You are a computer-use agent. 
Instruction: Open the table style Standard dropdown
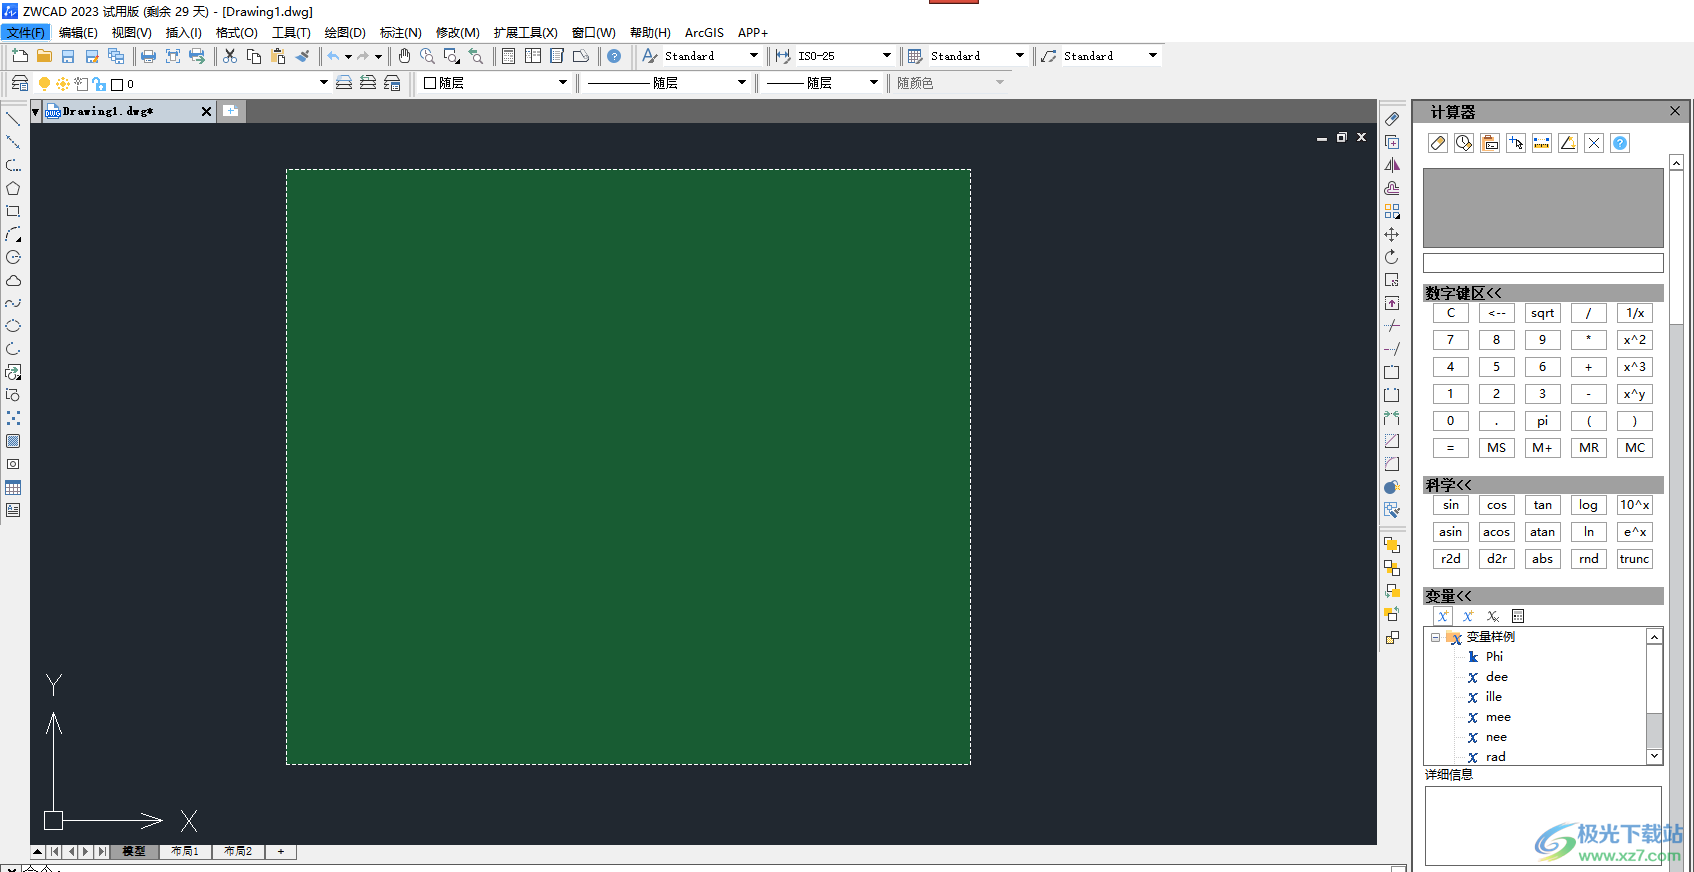click(x=1019, y=56)
